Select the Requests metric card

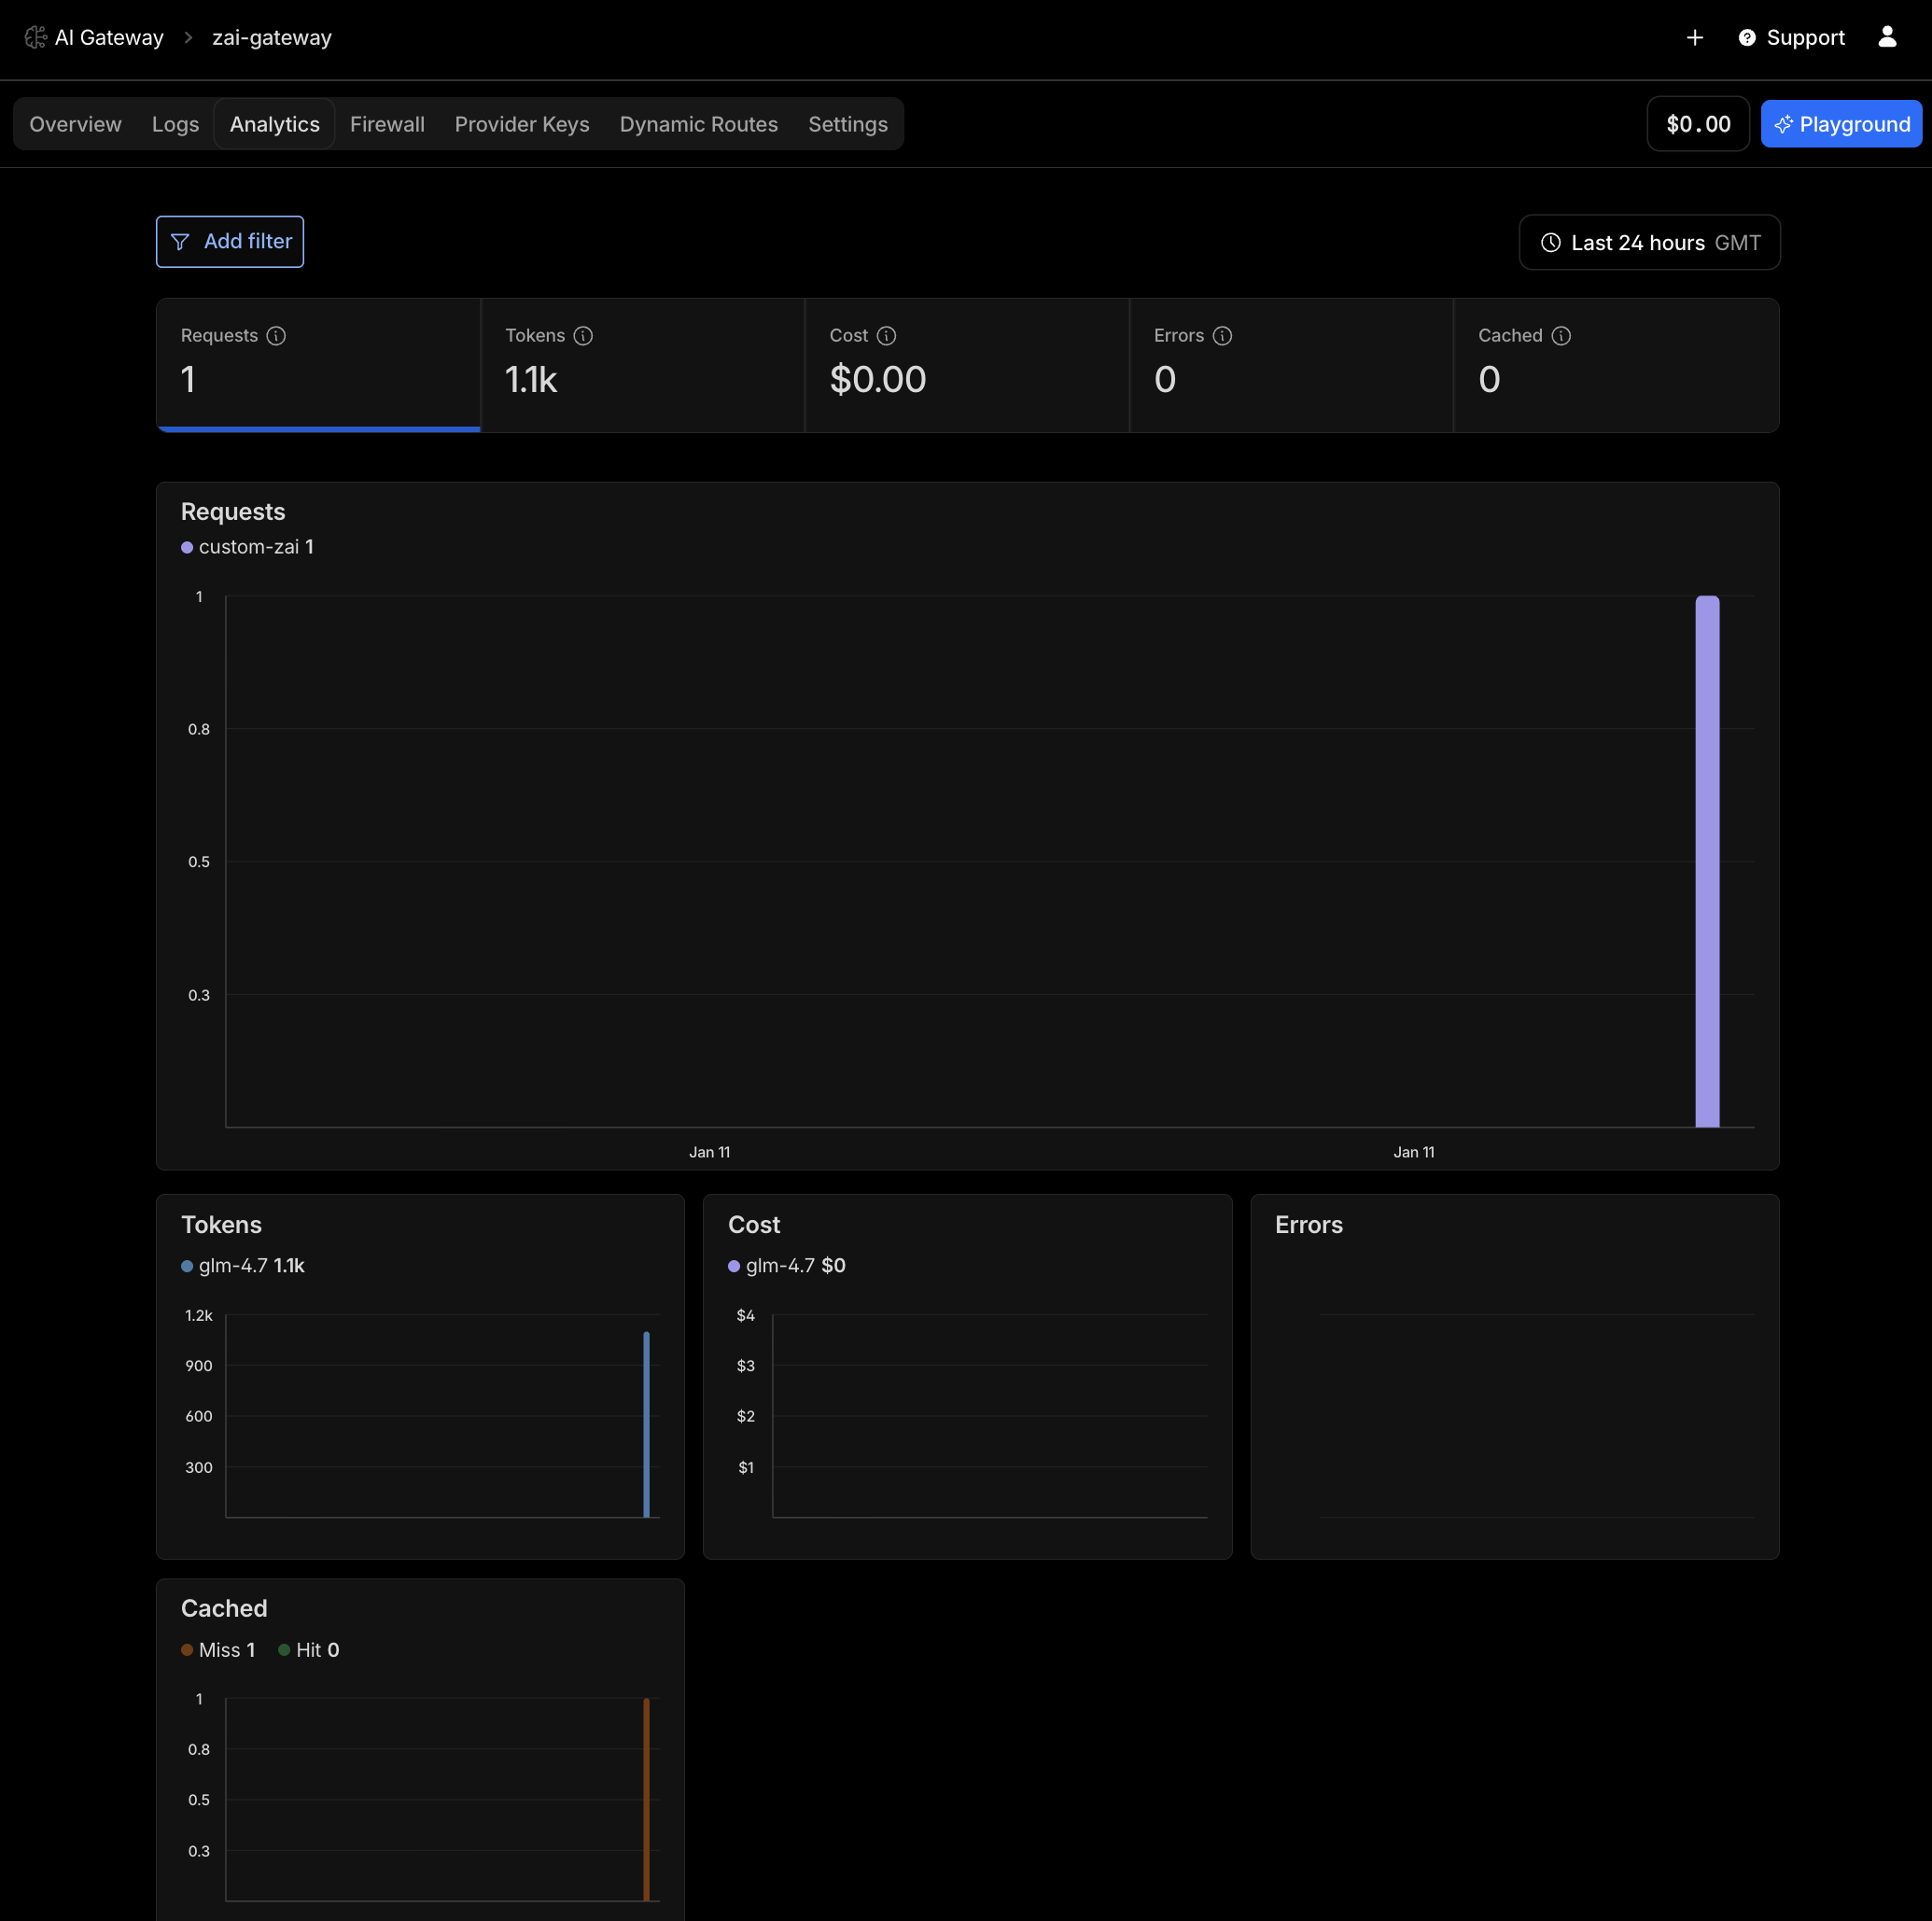(318, 365)
